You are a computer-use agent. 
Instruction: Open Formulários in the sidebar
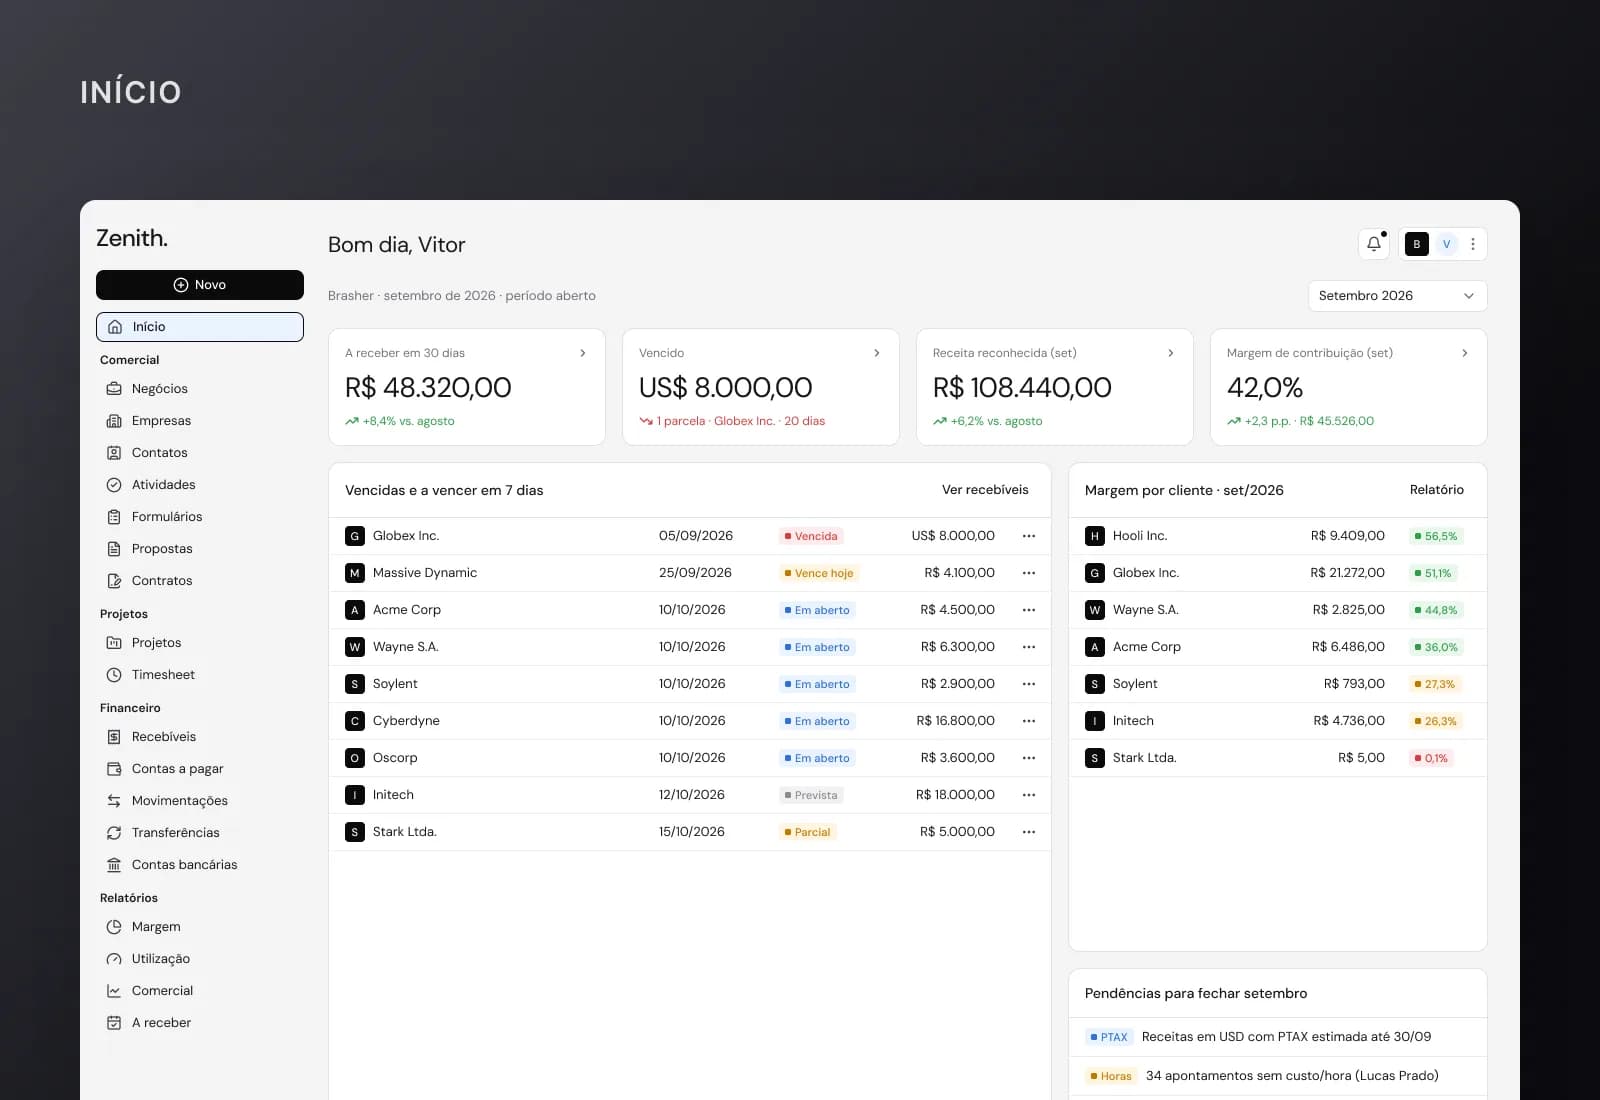point(200,517)
